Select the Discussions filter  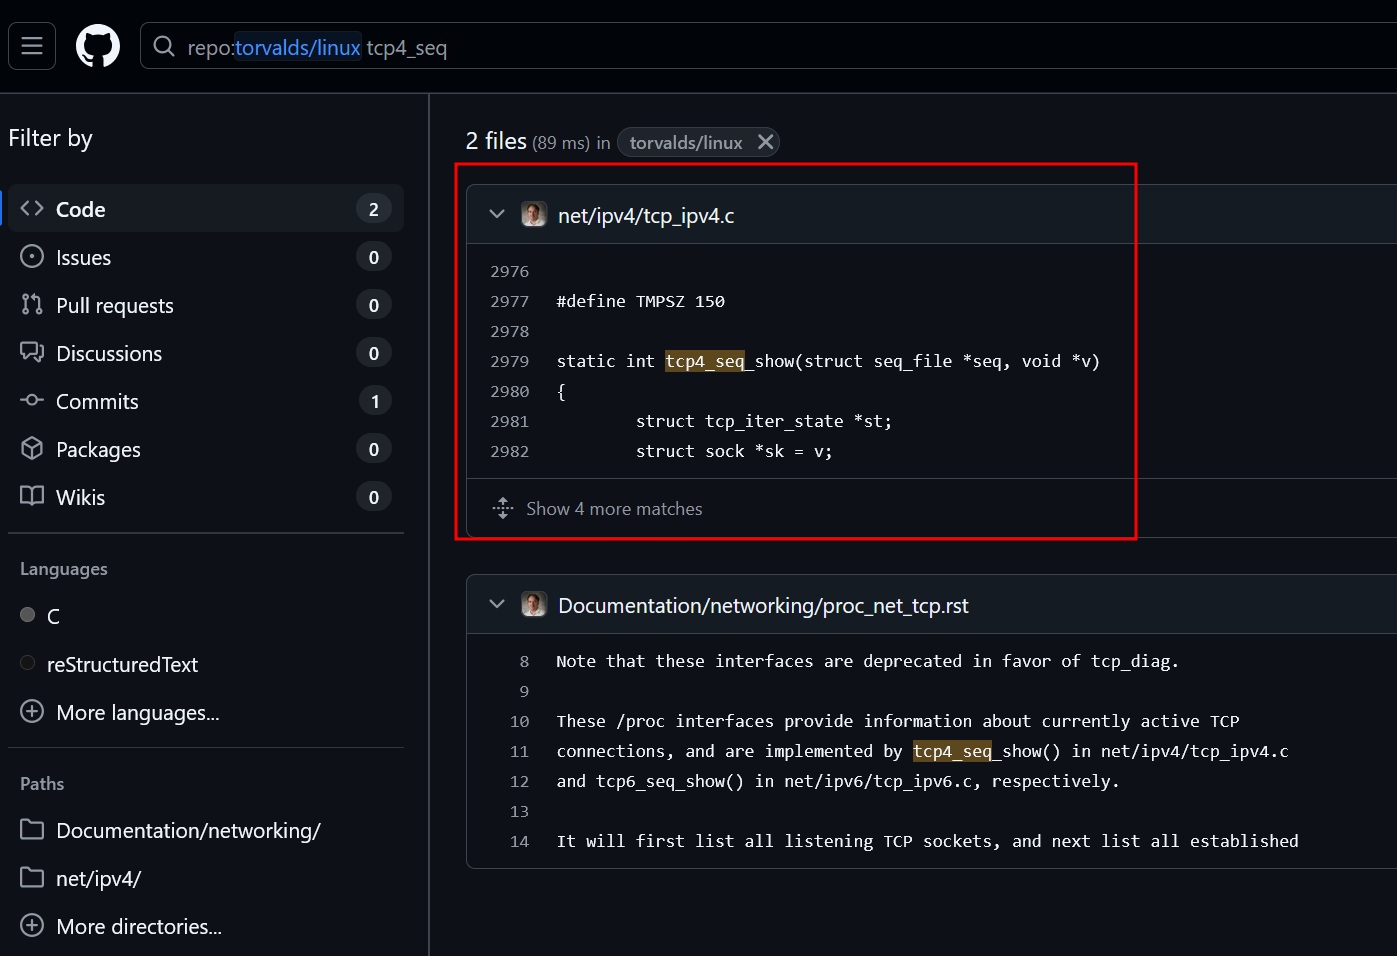click(206, 353)
